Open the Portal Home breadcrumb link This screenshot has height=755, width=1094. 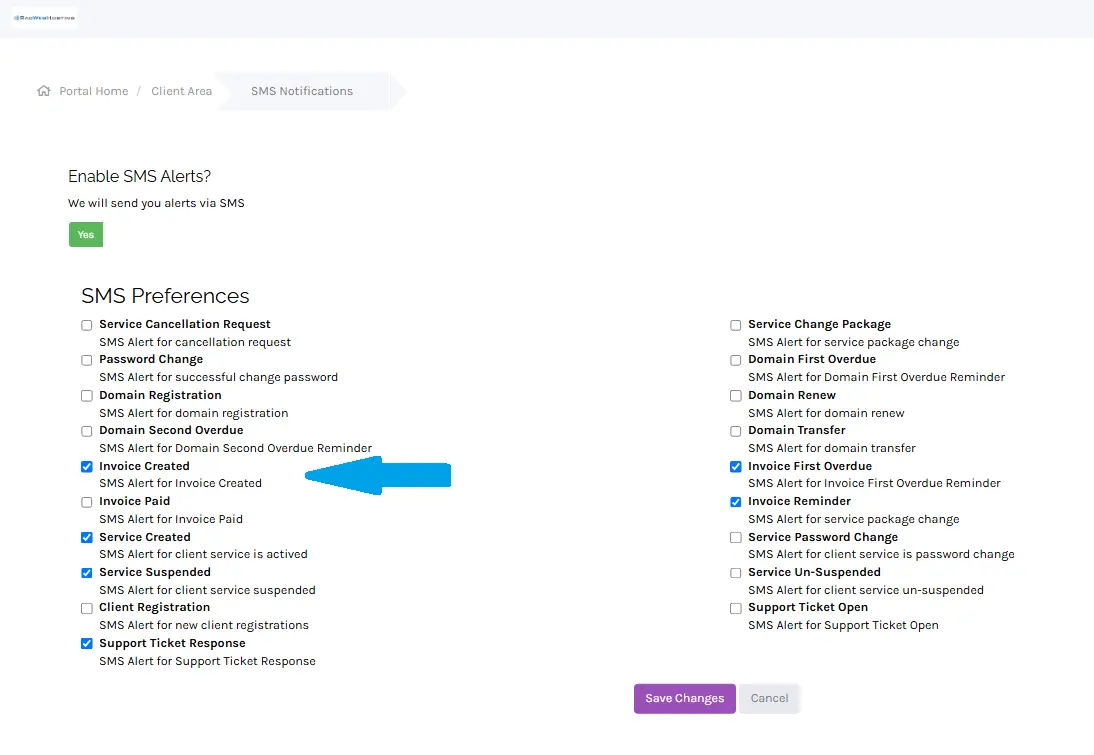point(95,91)
